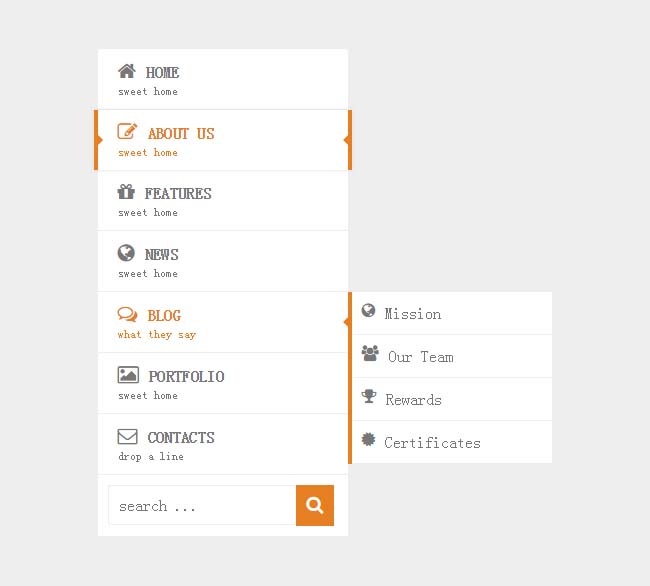Click the arrow marker on About Us right edge
Image resolution: width=650 pixels, height=586 pixels.
pyautogui.click(x=346, y=140)
